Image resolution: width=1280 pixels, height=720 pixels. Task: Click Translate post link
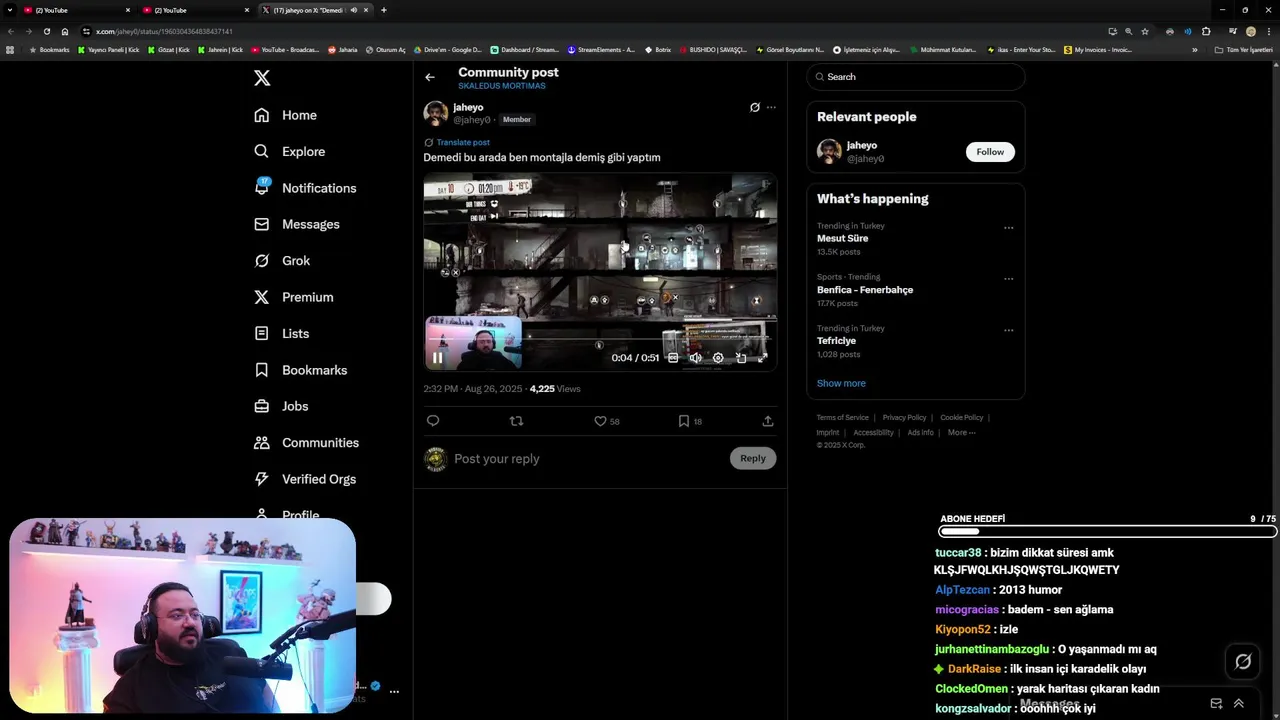click(463, 142)
